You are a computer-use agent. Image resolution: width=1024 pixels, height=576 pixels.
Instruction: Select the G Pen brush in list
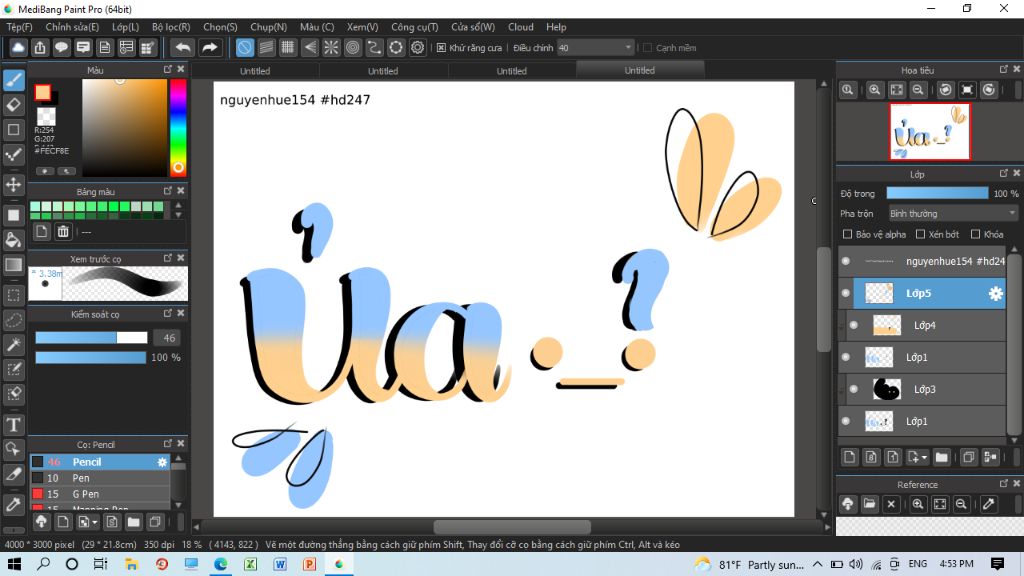[100, 494]
